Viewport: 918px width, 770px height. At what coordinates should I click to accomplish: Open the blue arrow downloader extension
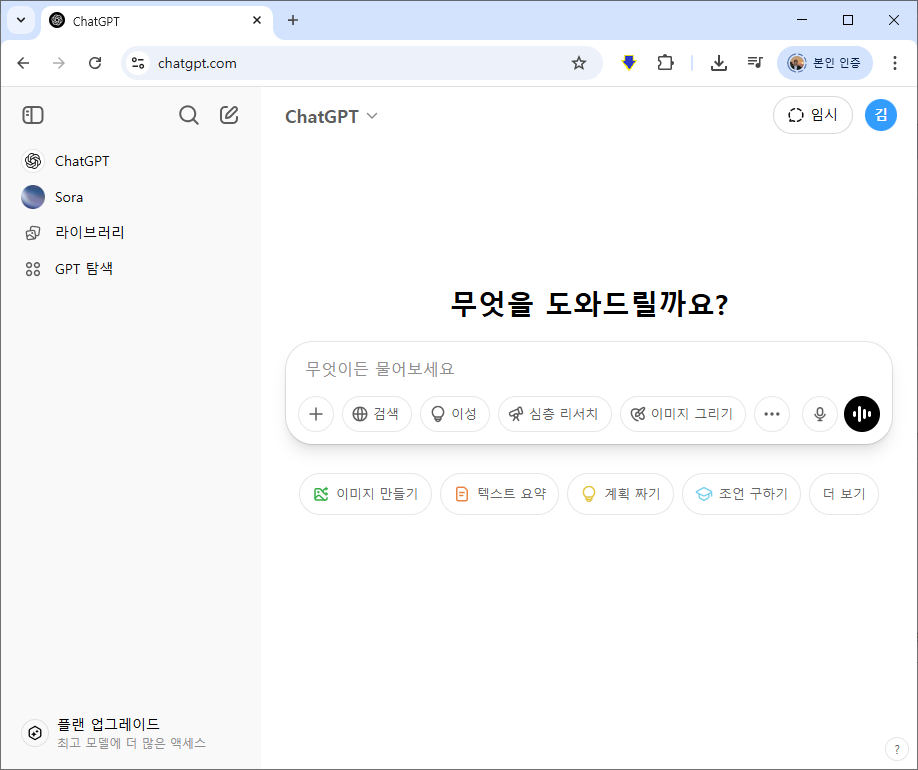[x=629, y=63]
